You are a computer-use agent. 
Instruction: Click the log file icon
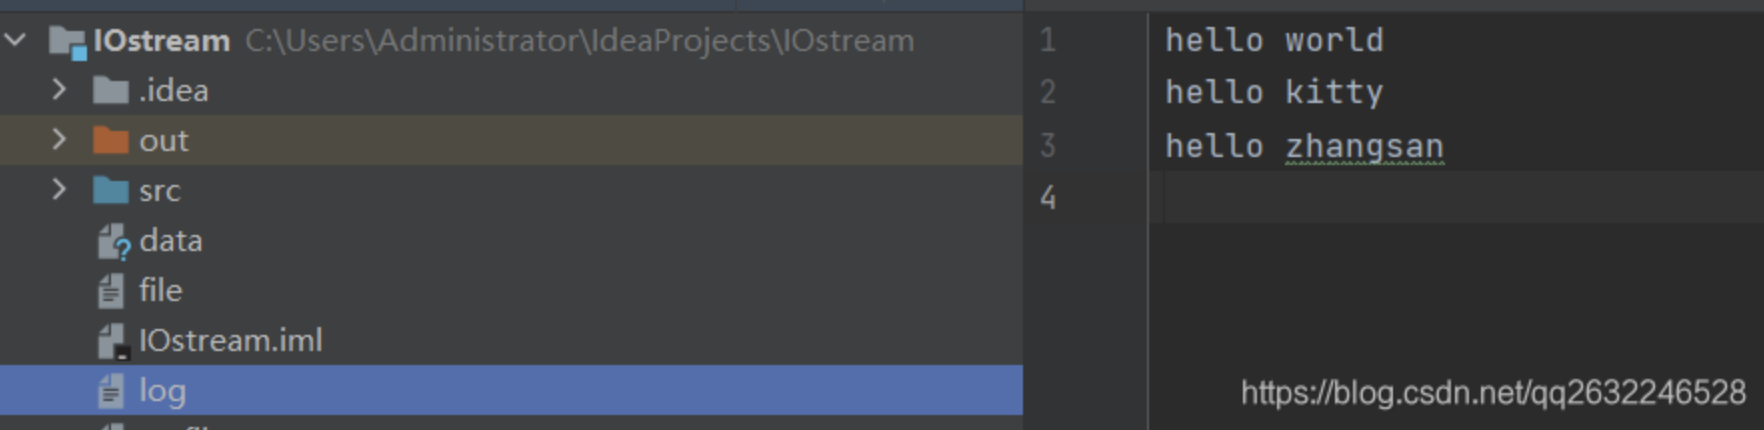click(x=111, y=391)
